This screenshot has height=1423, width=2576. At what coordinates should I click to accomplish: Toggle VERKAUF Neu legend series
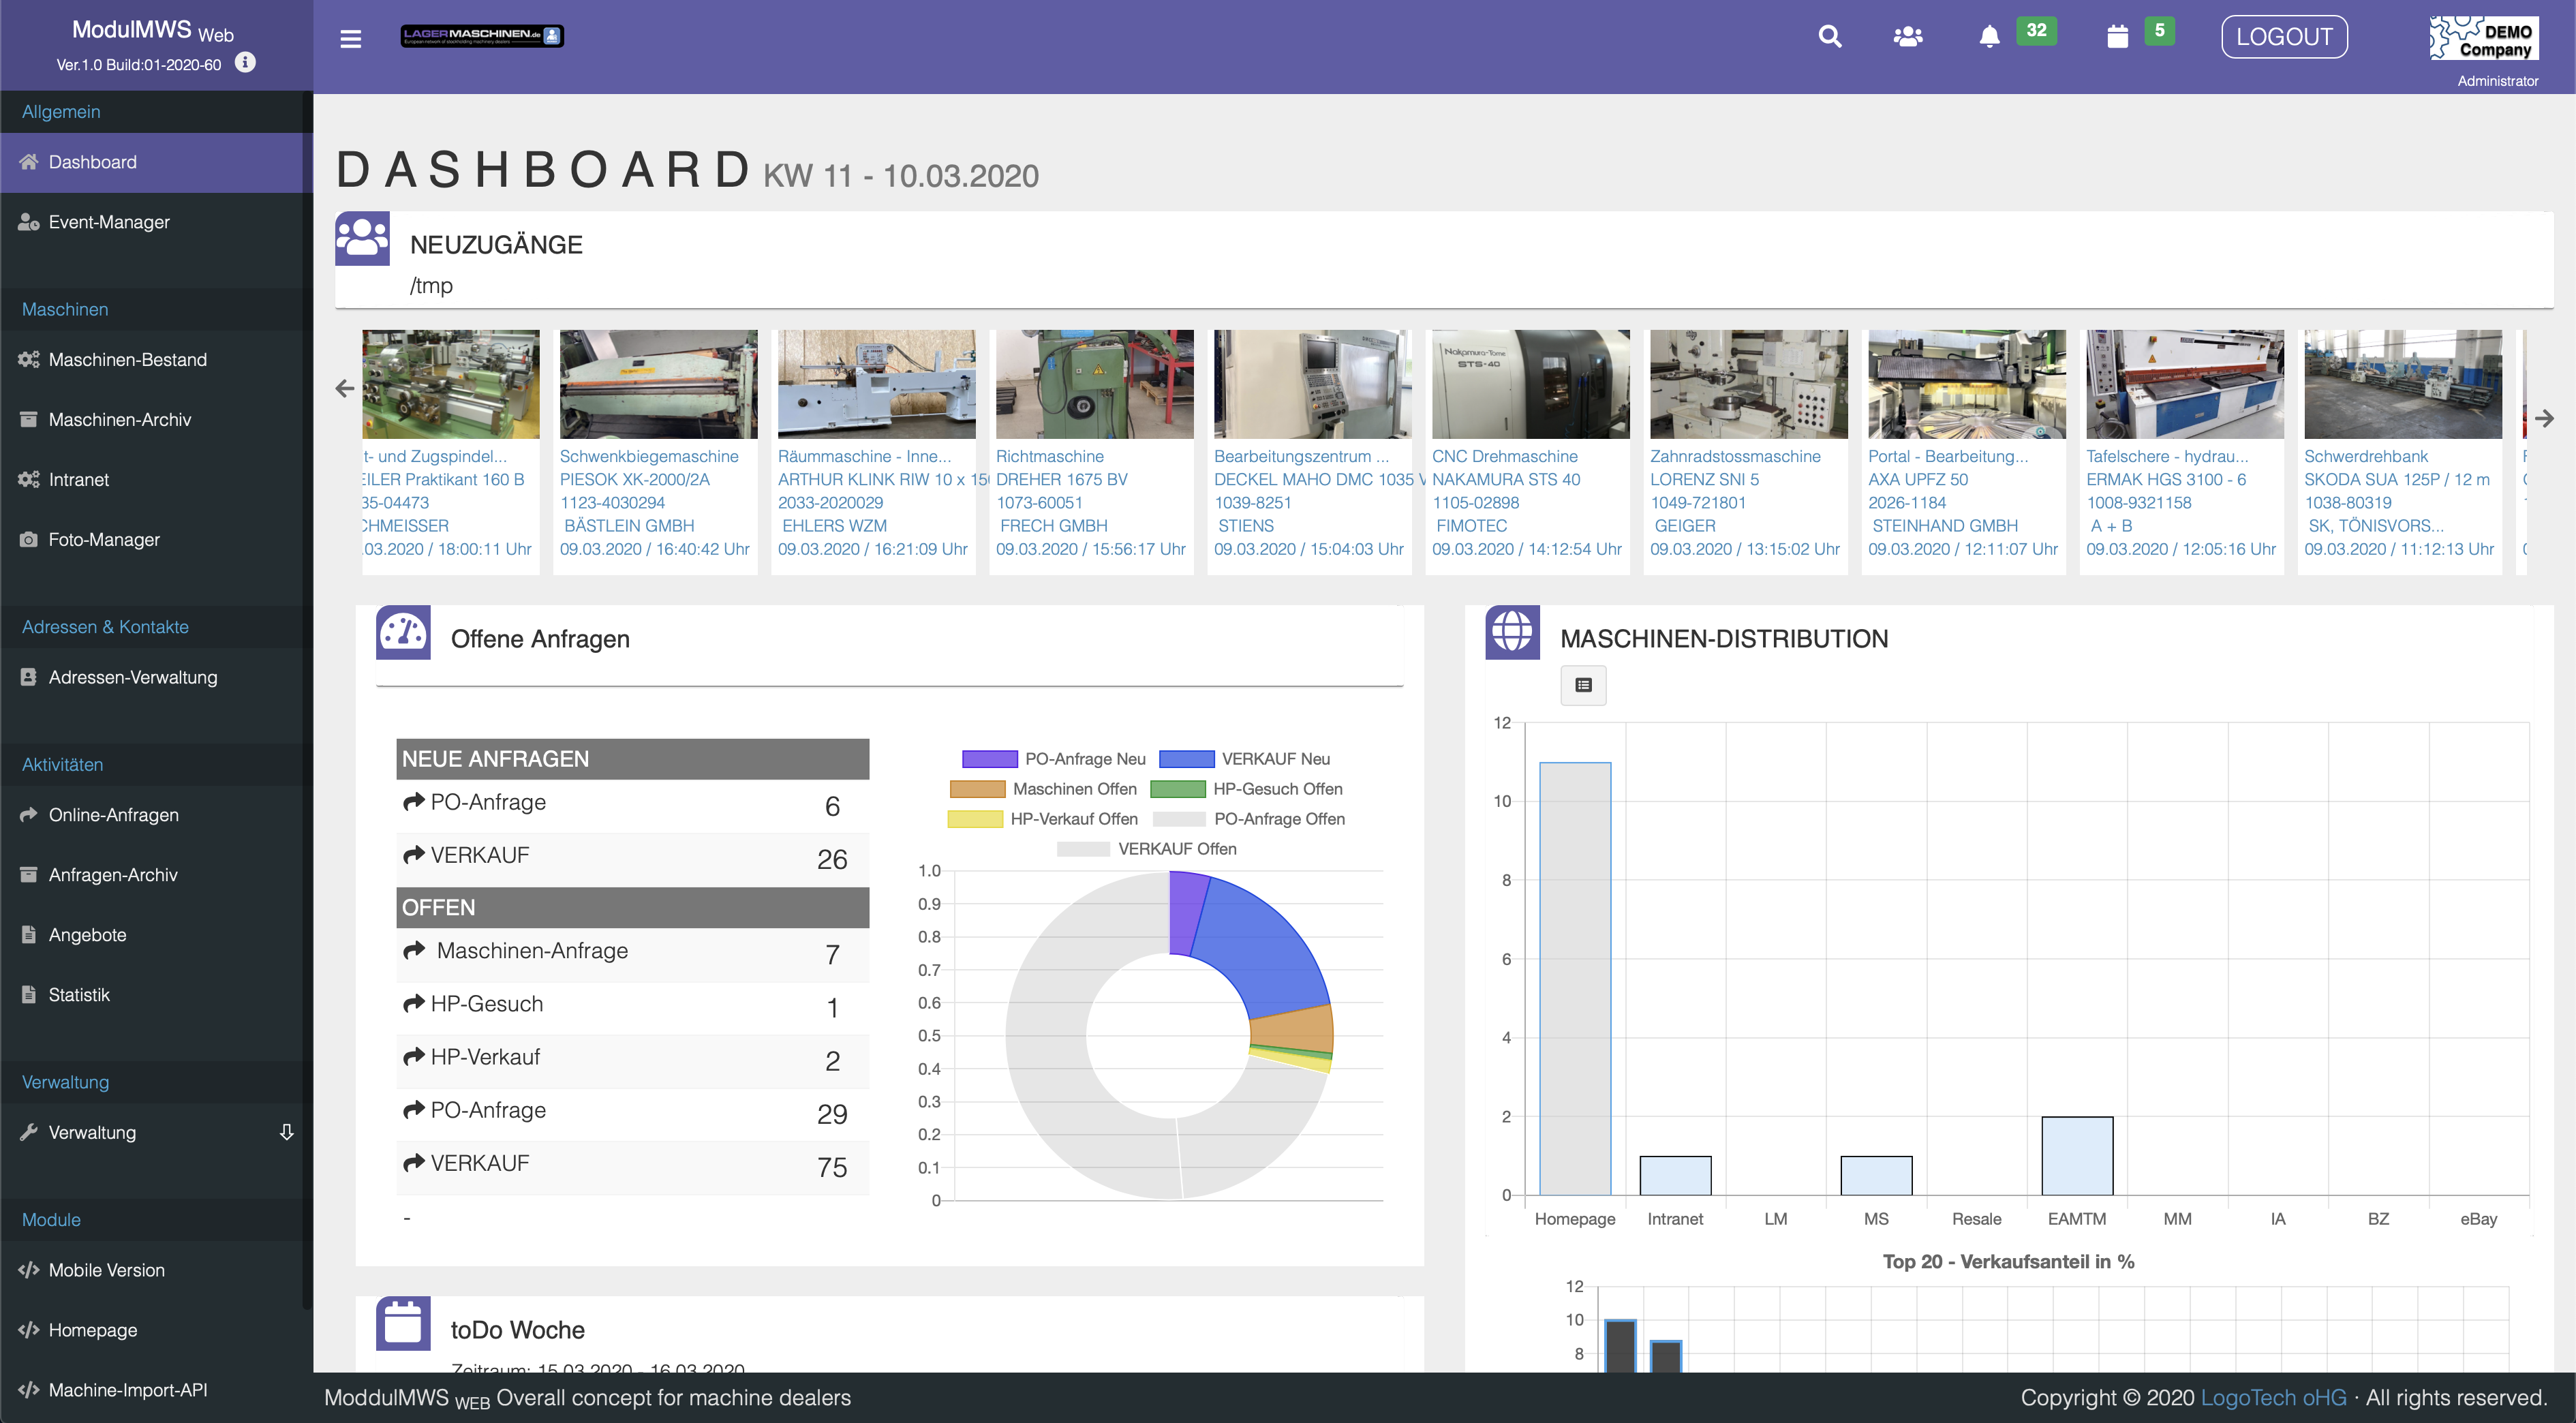[1275, 759]
